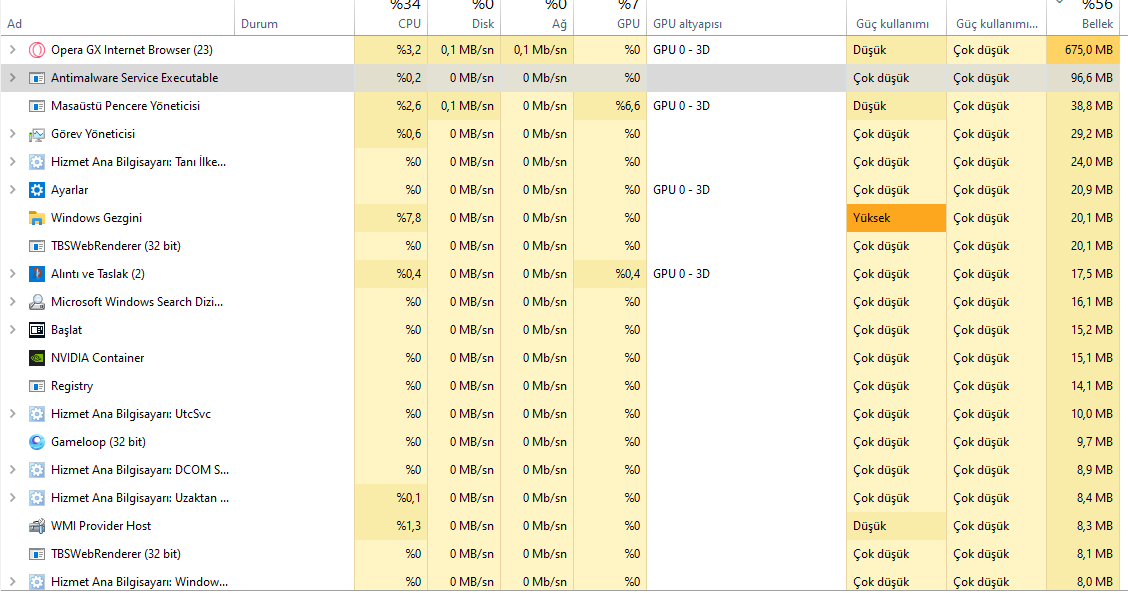Expand the Ayarlar process entry
The width and height of the screenshot is (1128, 593).
pos(12,190)
